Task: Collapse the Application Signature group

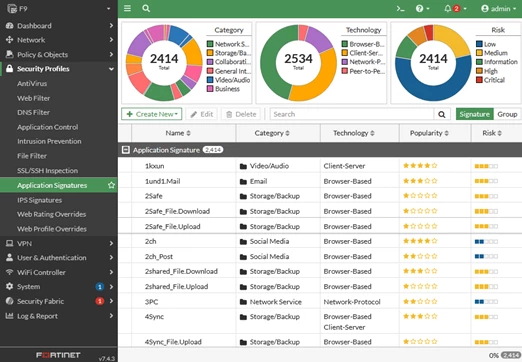Action: pyautogui.click(x=126, y=150)
